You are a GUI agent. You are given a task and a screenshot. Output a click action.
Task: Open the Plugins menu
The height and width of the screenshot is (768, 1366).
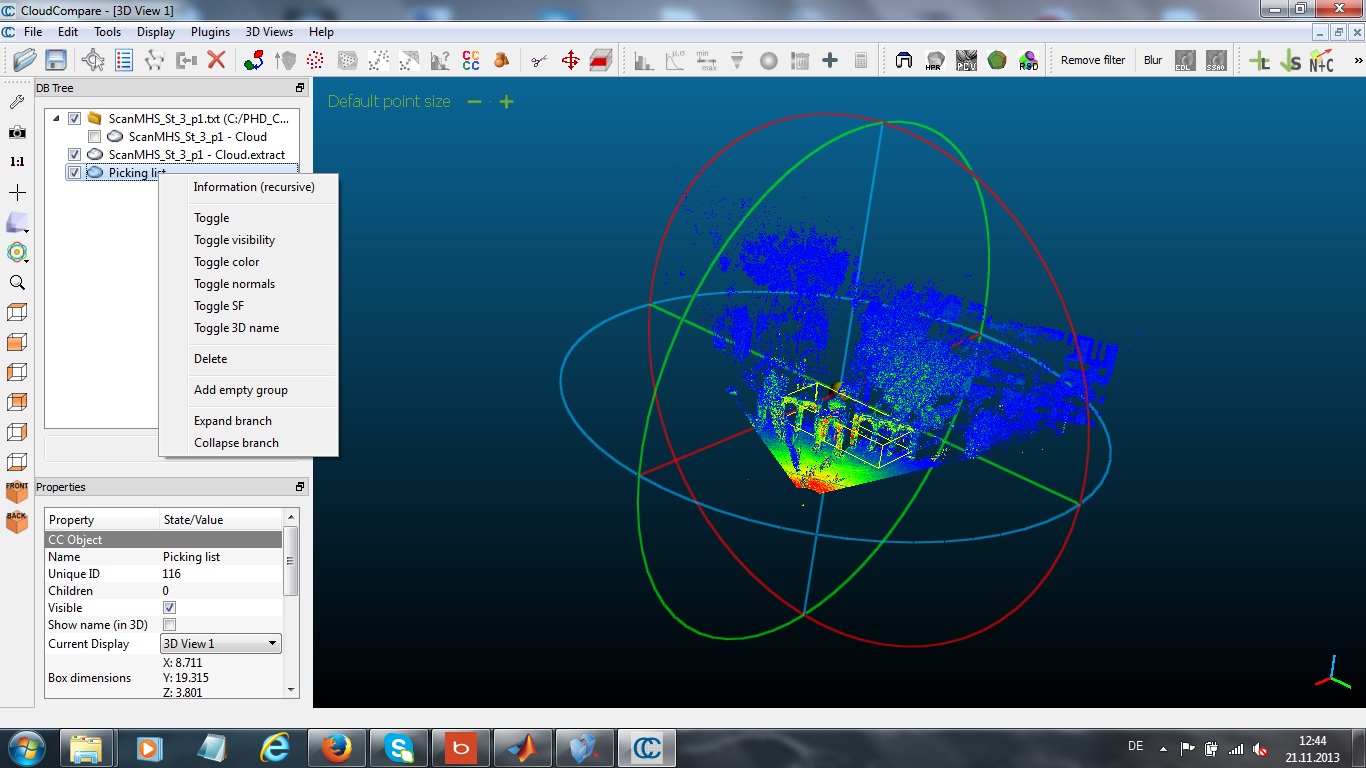click(210, 32)
